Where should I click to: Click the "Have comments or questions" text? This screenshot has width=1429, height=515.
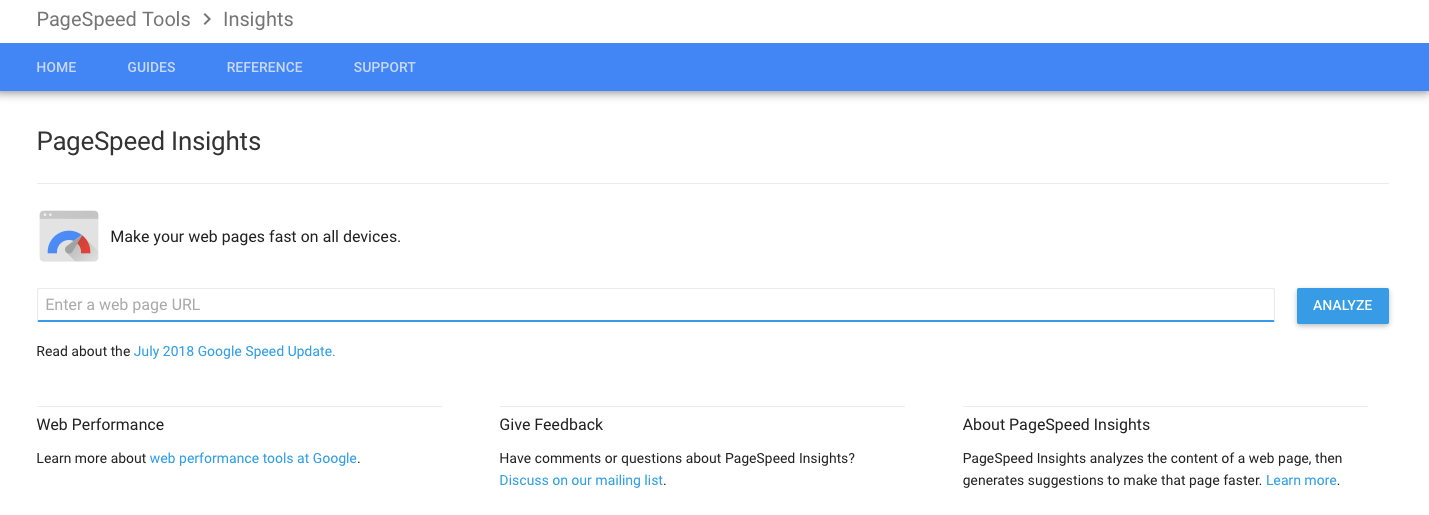click(x=677, y=459)
